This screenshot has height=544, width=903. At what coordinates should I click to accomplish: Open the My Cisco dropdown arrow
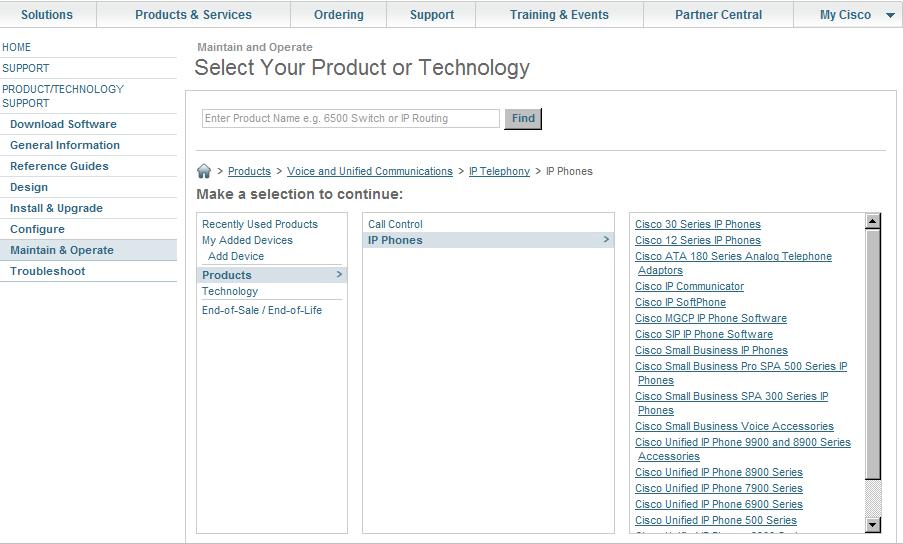point(890,15)
